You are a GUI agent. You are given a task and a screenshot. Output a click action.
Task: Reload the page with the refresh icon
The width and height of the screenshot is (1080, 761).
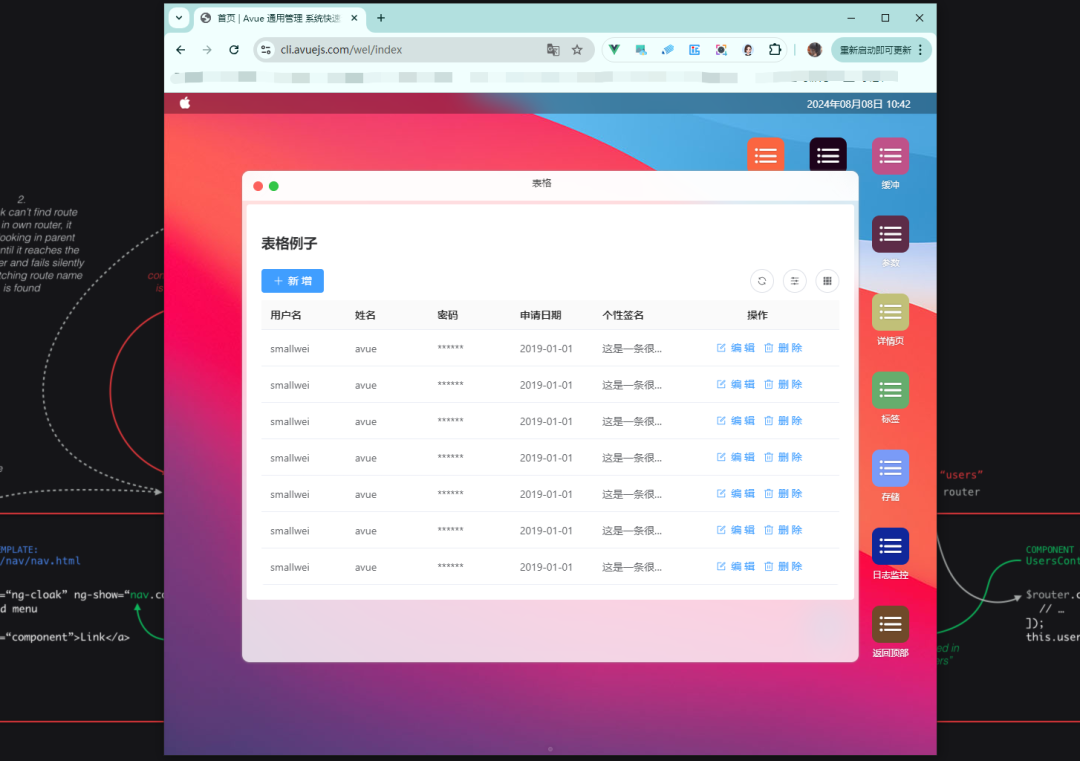click(x=234, y=50)
